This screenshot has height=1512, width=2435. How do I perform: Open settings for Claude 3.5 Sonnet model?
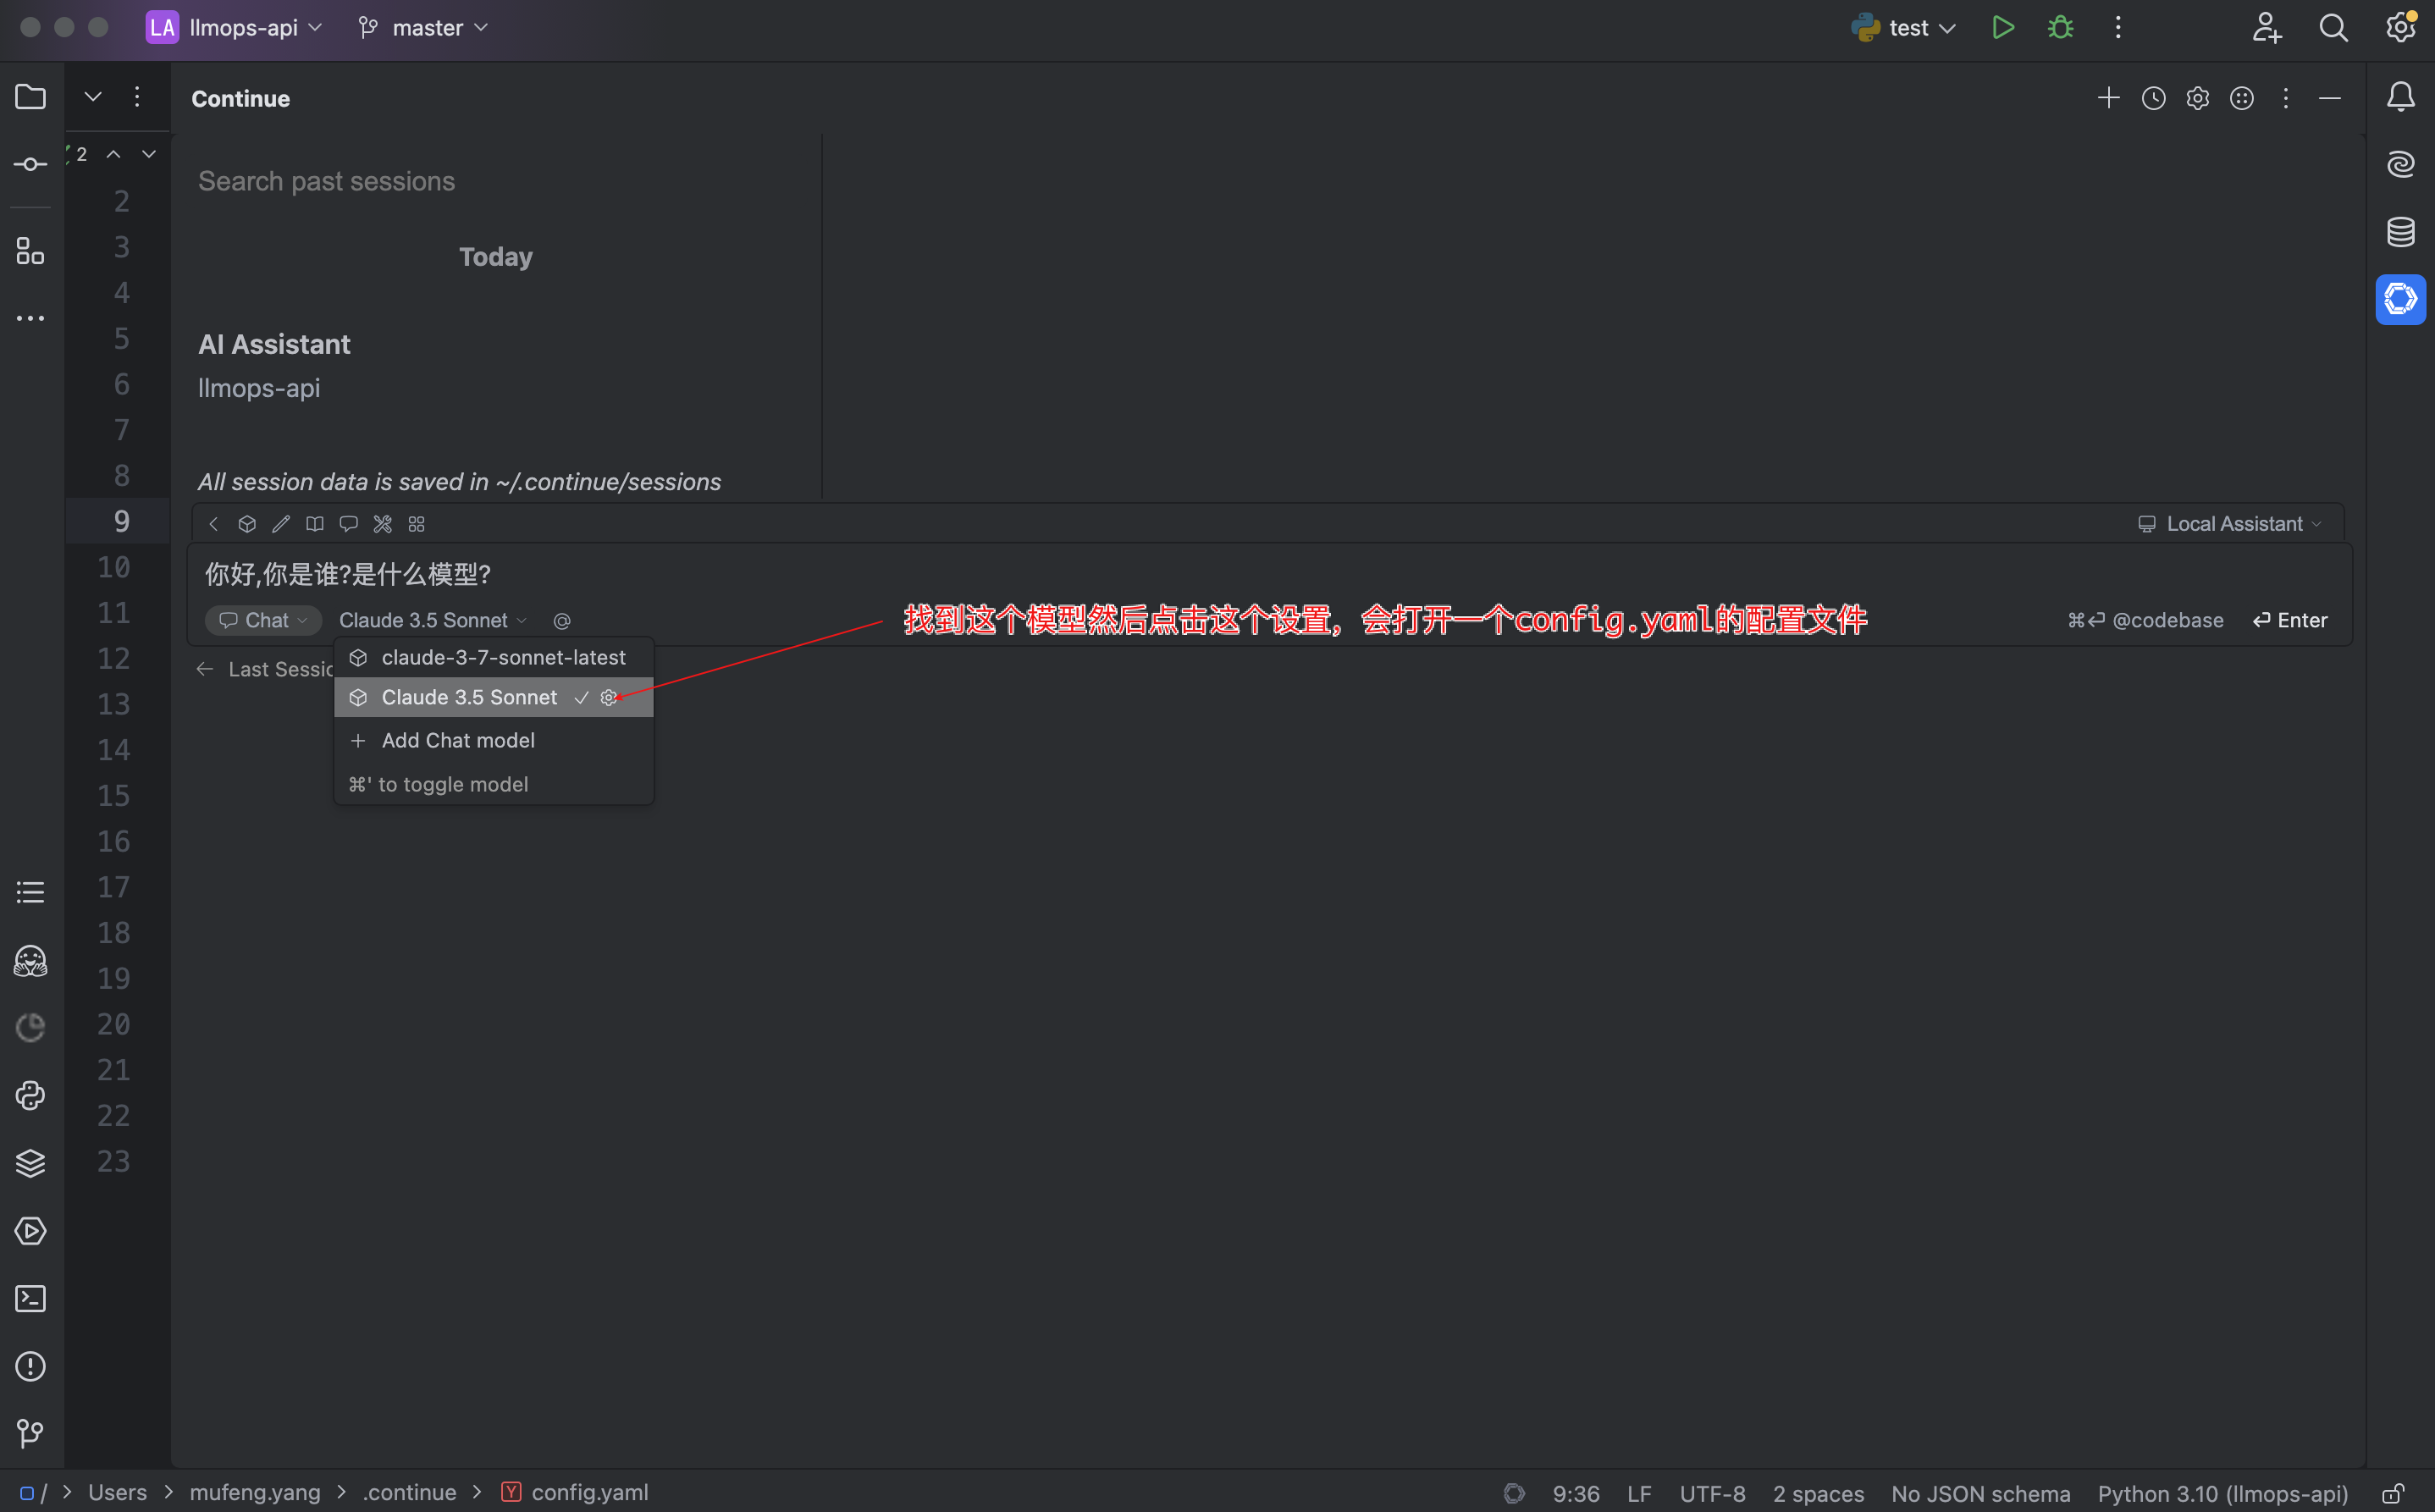click(610, 697)
